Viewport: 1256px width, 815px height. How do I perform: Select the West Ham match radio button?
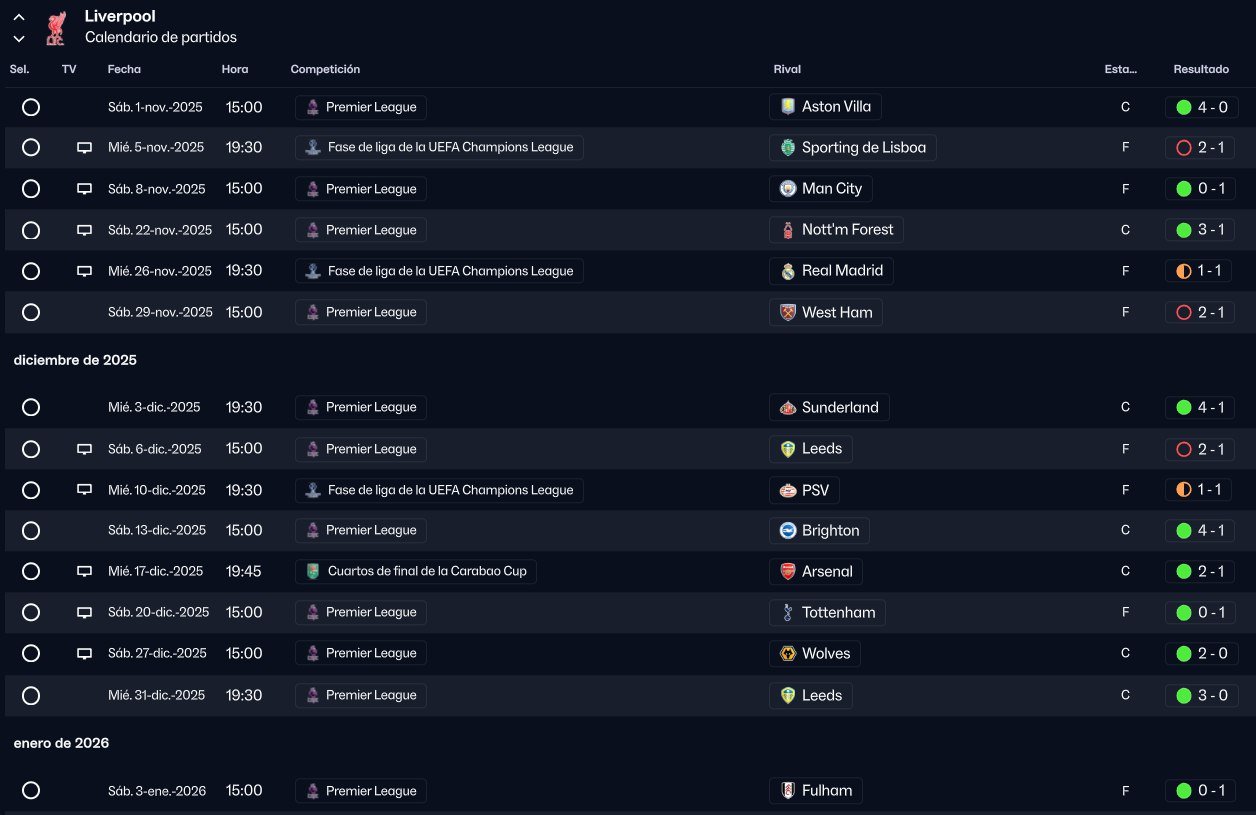pyautogui.click(x=31, y=312)
